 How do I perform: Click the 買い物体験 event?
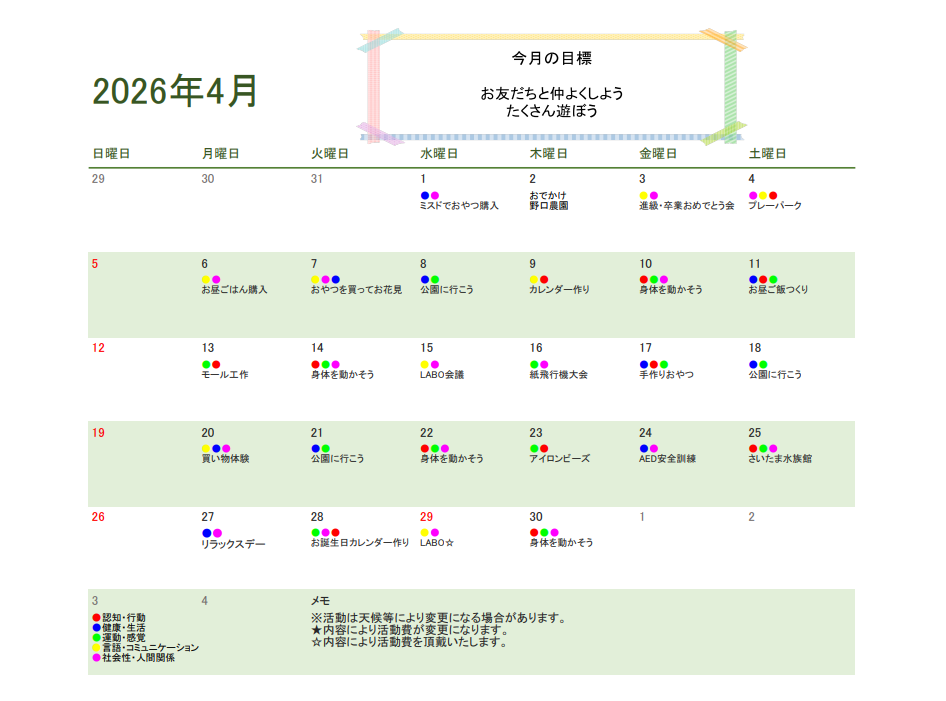tap(225, 458)
